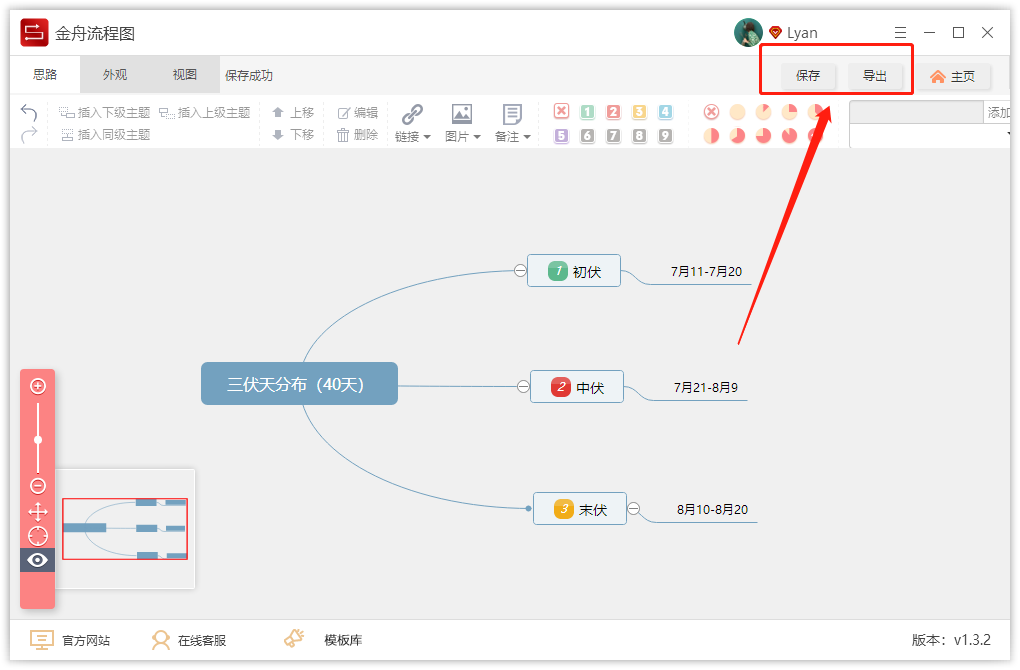Click the pan move arrows icon
Screen dimensions: 1020x670
pyautogui.click(x=38, y=512)
